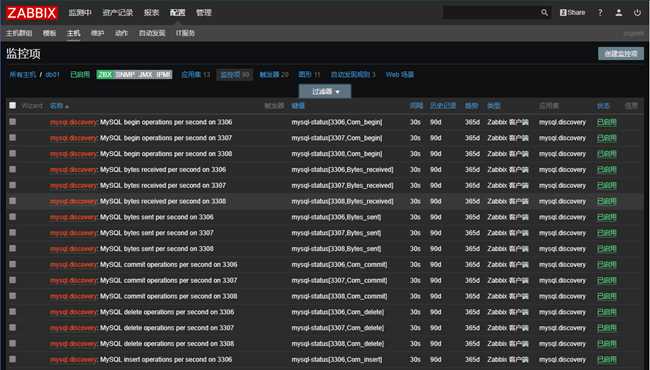Open the 所有主机 breadcrumb link
This screenshot has height=370, width=650.
tap(23, 75)
